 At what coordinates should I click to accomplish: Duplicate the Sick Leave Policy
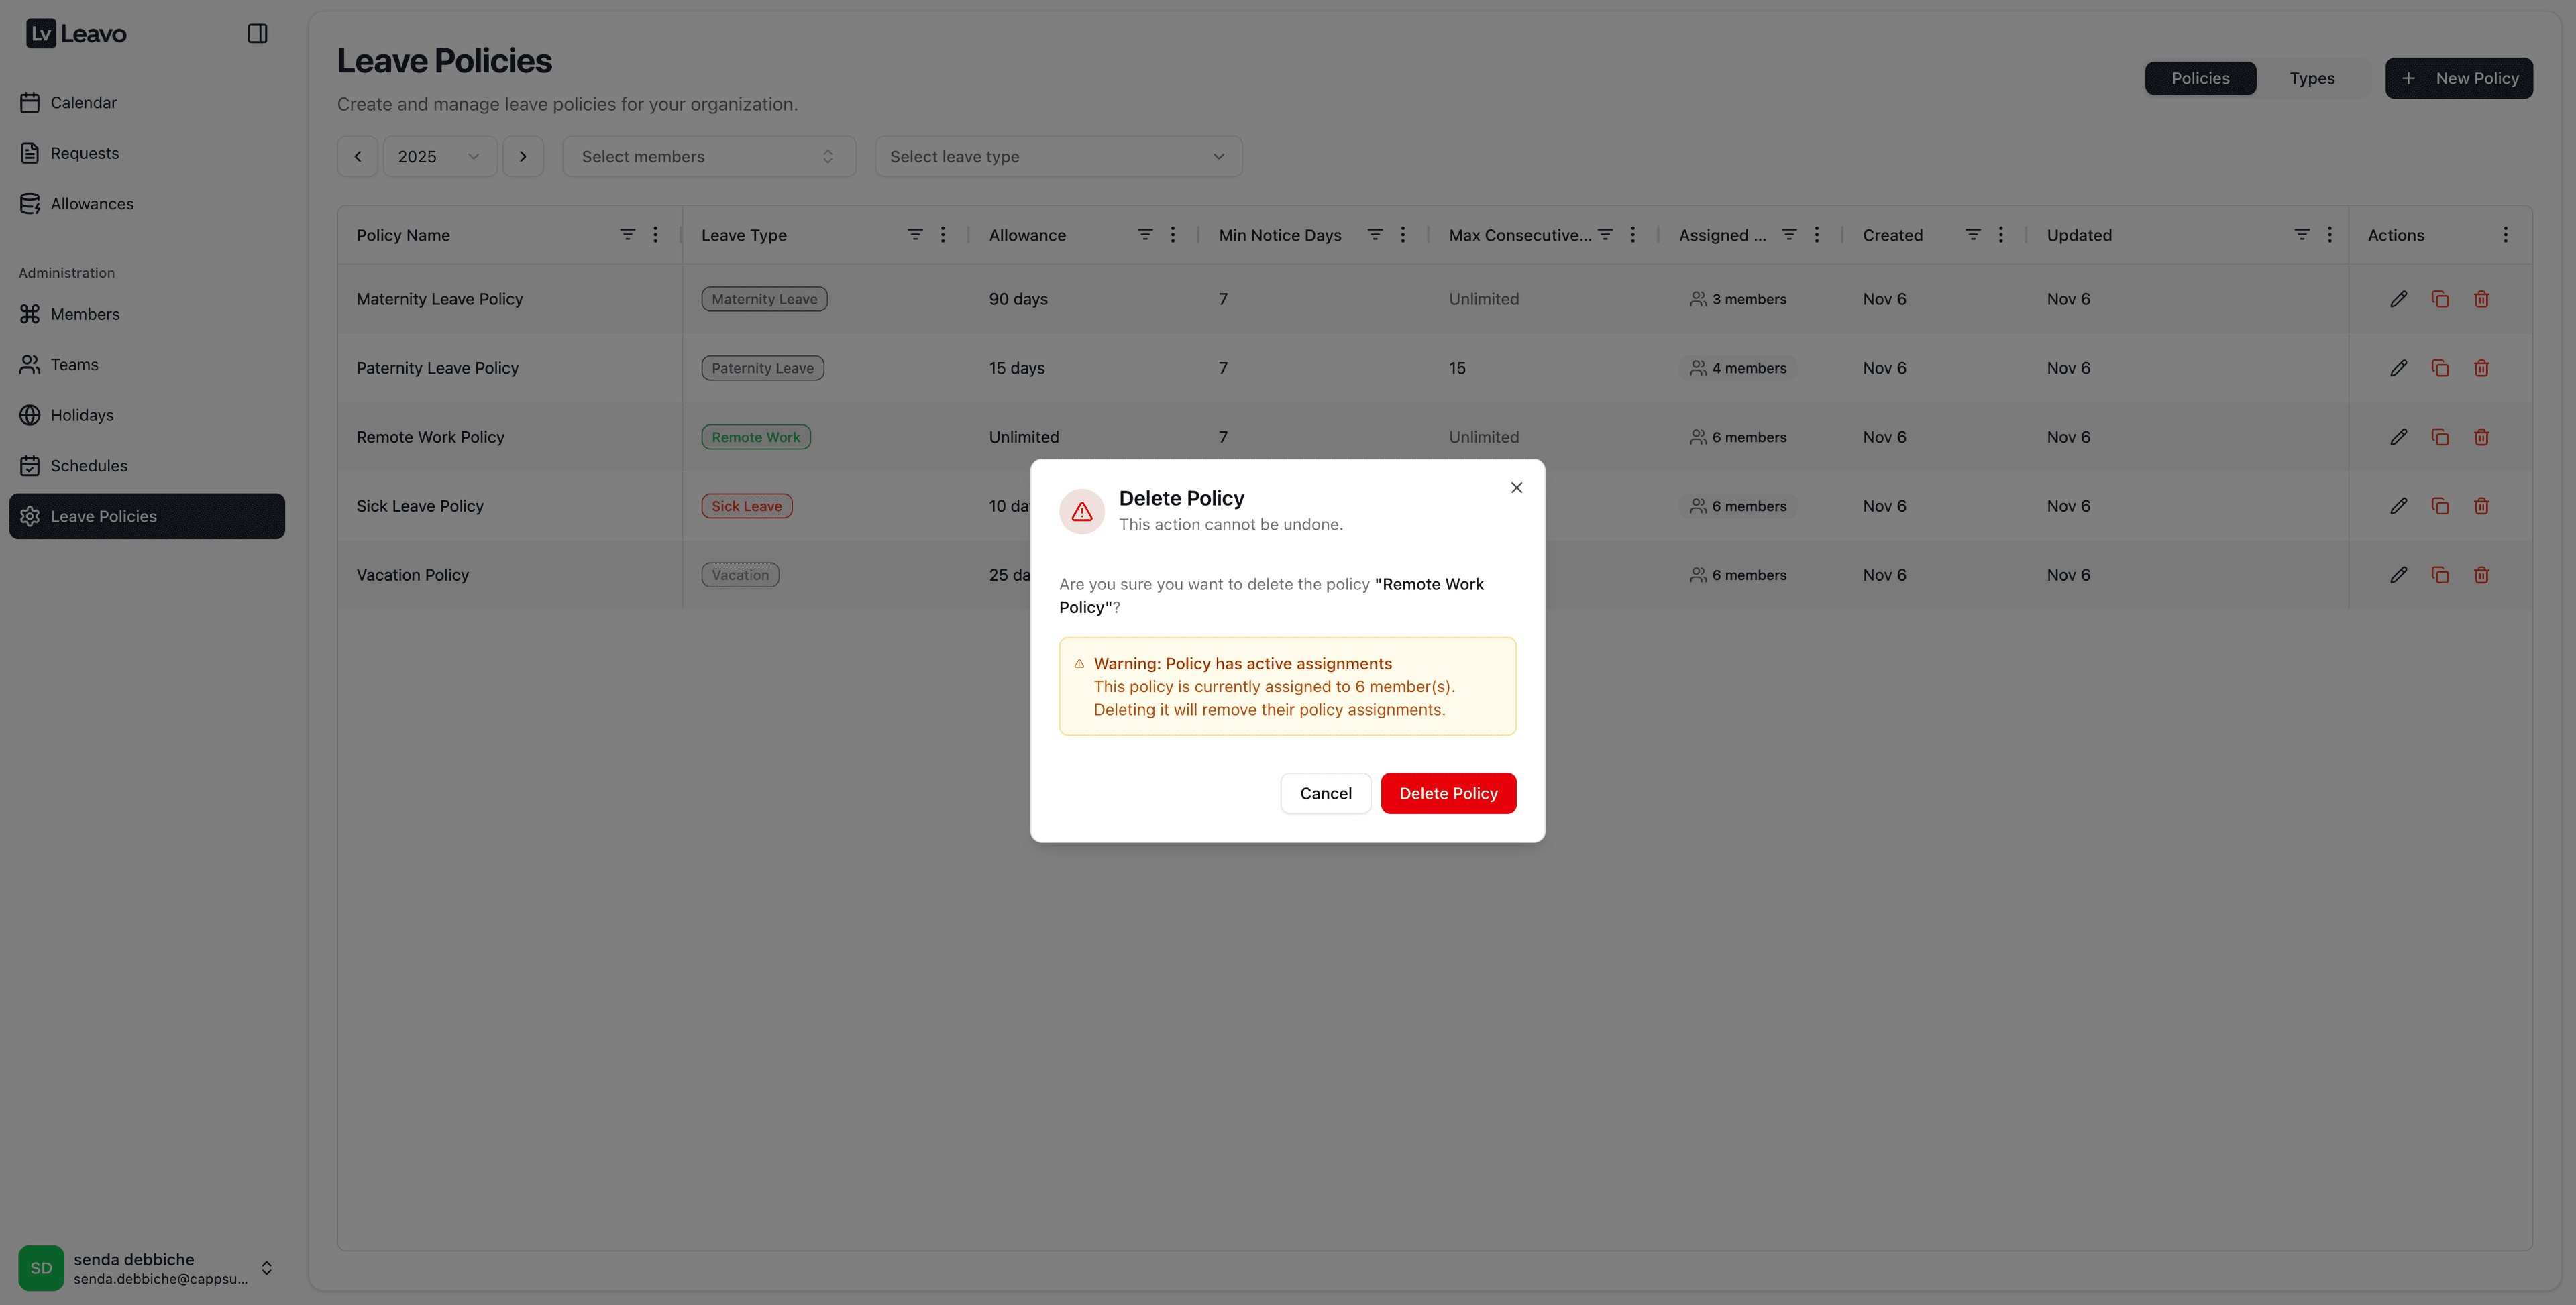point(2440,506)
